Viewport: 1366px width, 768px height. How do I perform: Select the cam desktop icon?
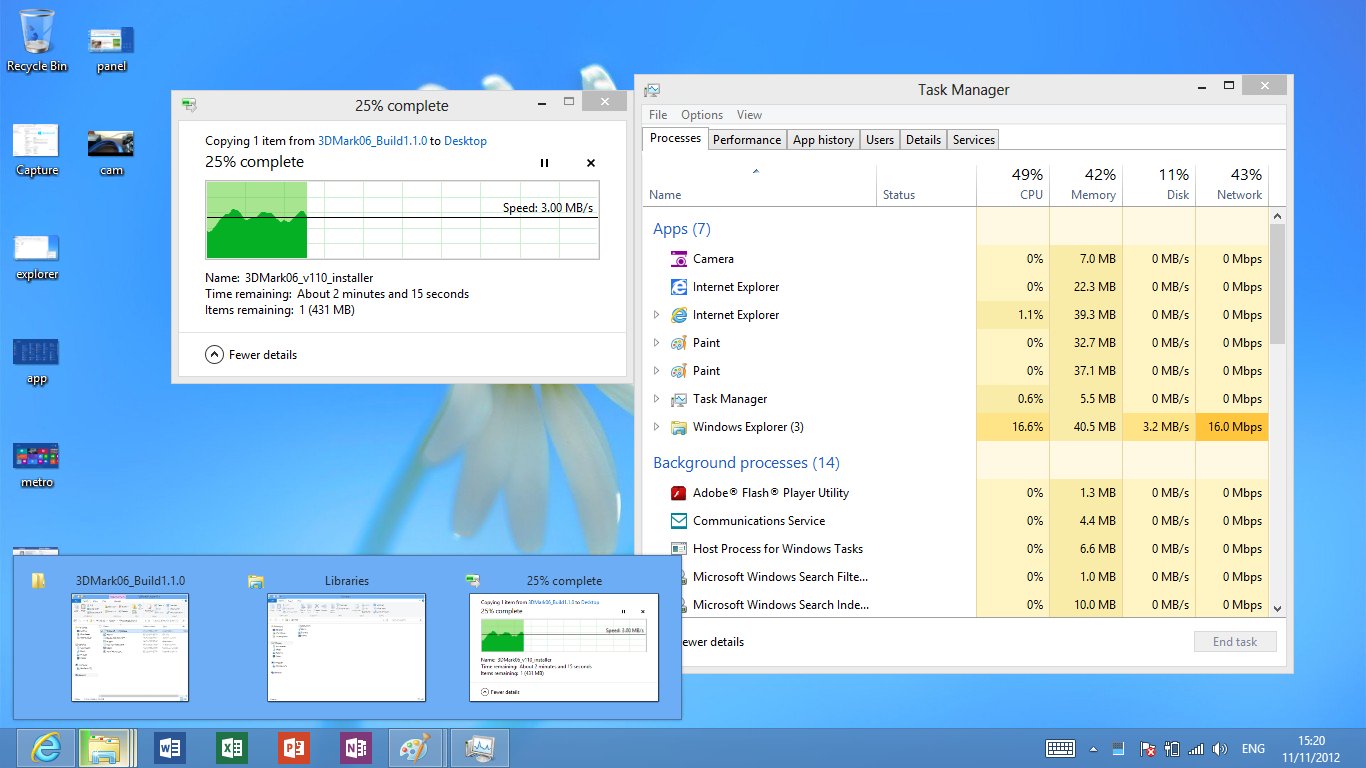coord(111,153)
